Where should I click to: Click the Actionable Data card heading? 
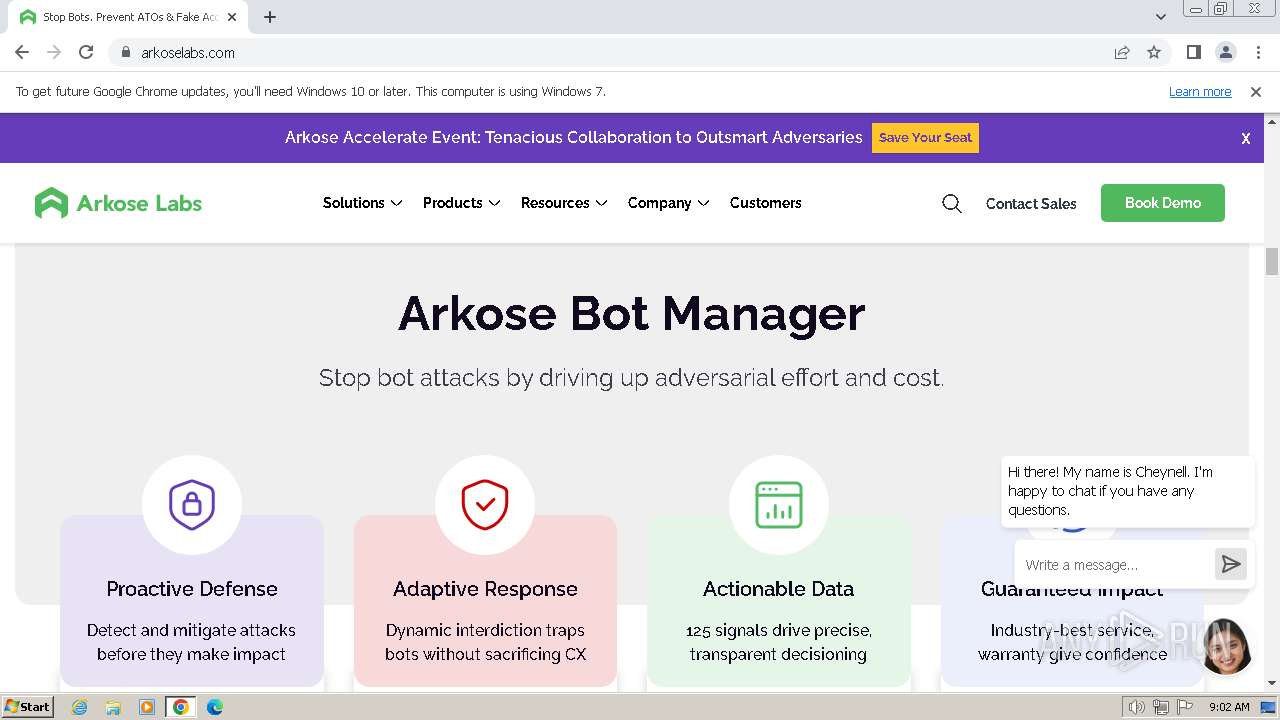tap(778, 589)
